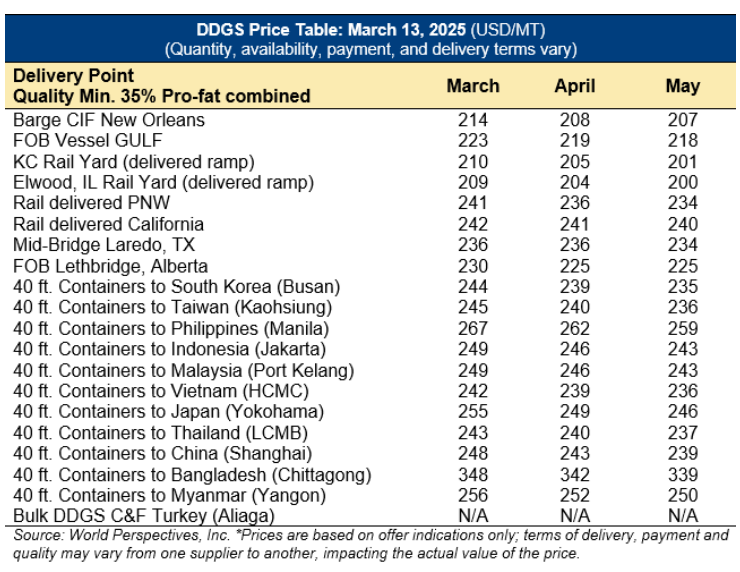The height and width of the screenshot is (572, 740).
Task: Select Containers to Japan (Yokohama) row label
Action: click(x=168, y=412)
